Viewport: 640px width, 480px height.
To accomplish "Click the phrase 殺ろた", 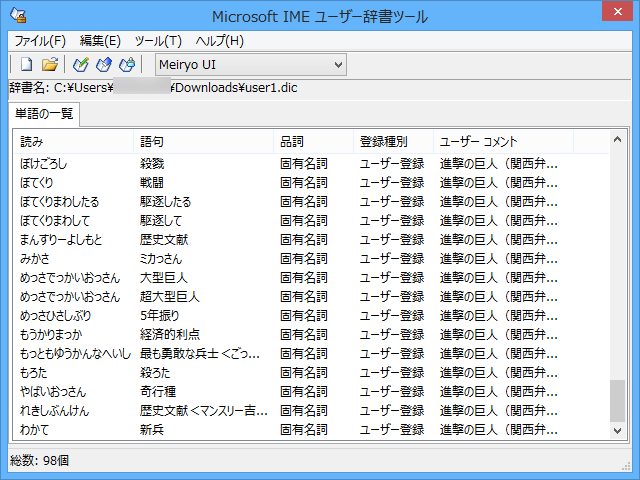I will pyautogui.click(x=155, y=373).
